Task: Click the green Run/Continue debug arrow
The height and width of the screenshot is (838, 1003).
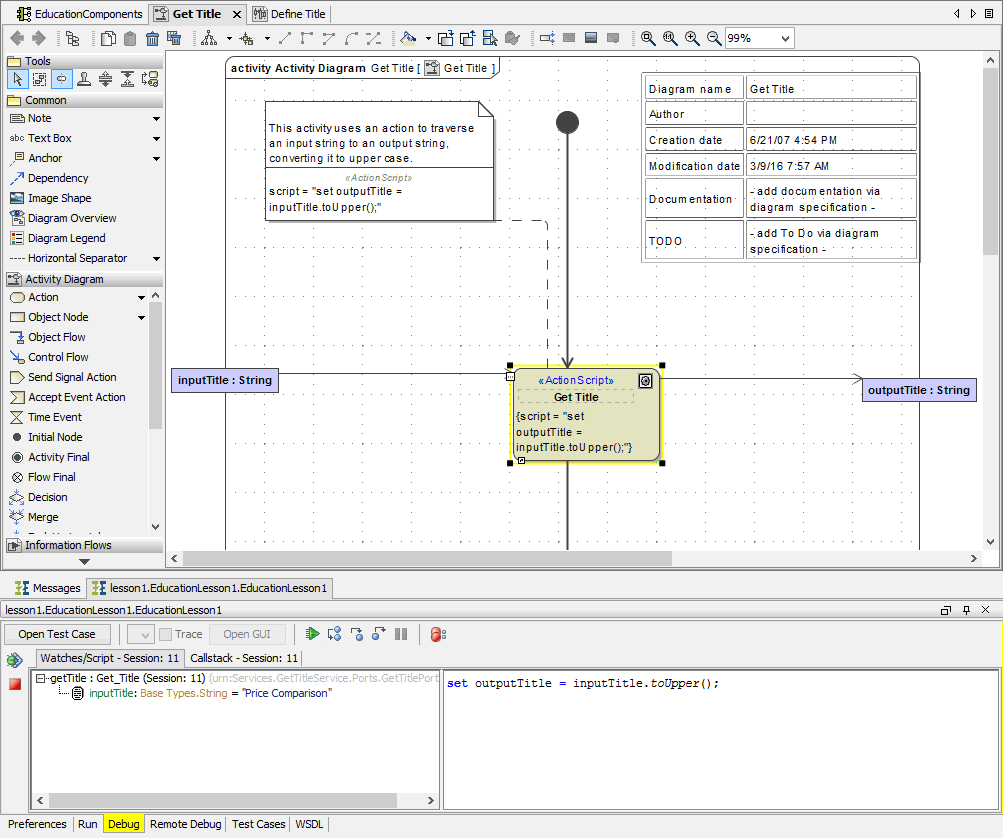Action: 313,634
